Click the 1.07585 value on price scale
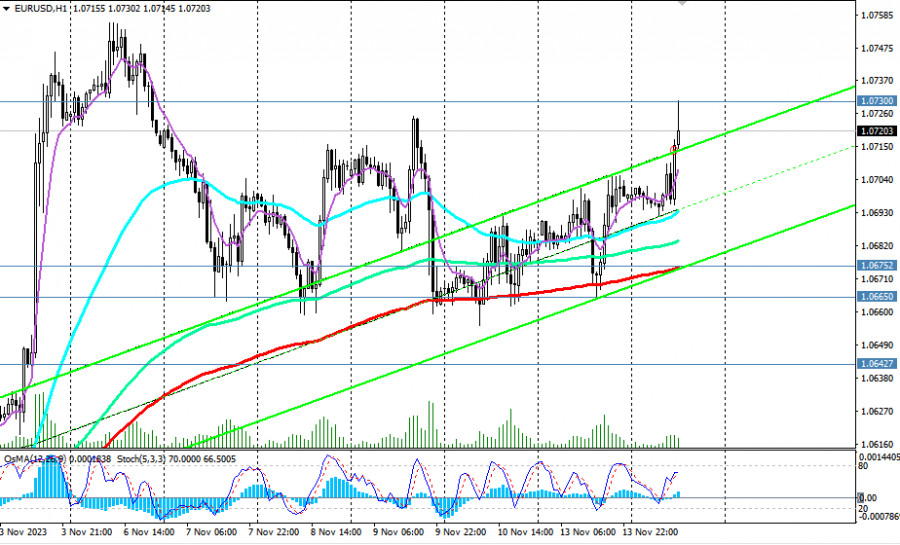The image size is (900, 545). (878, 15)
